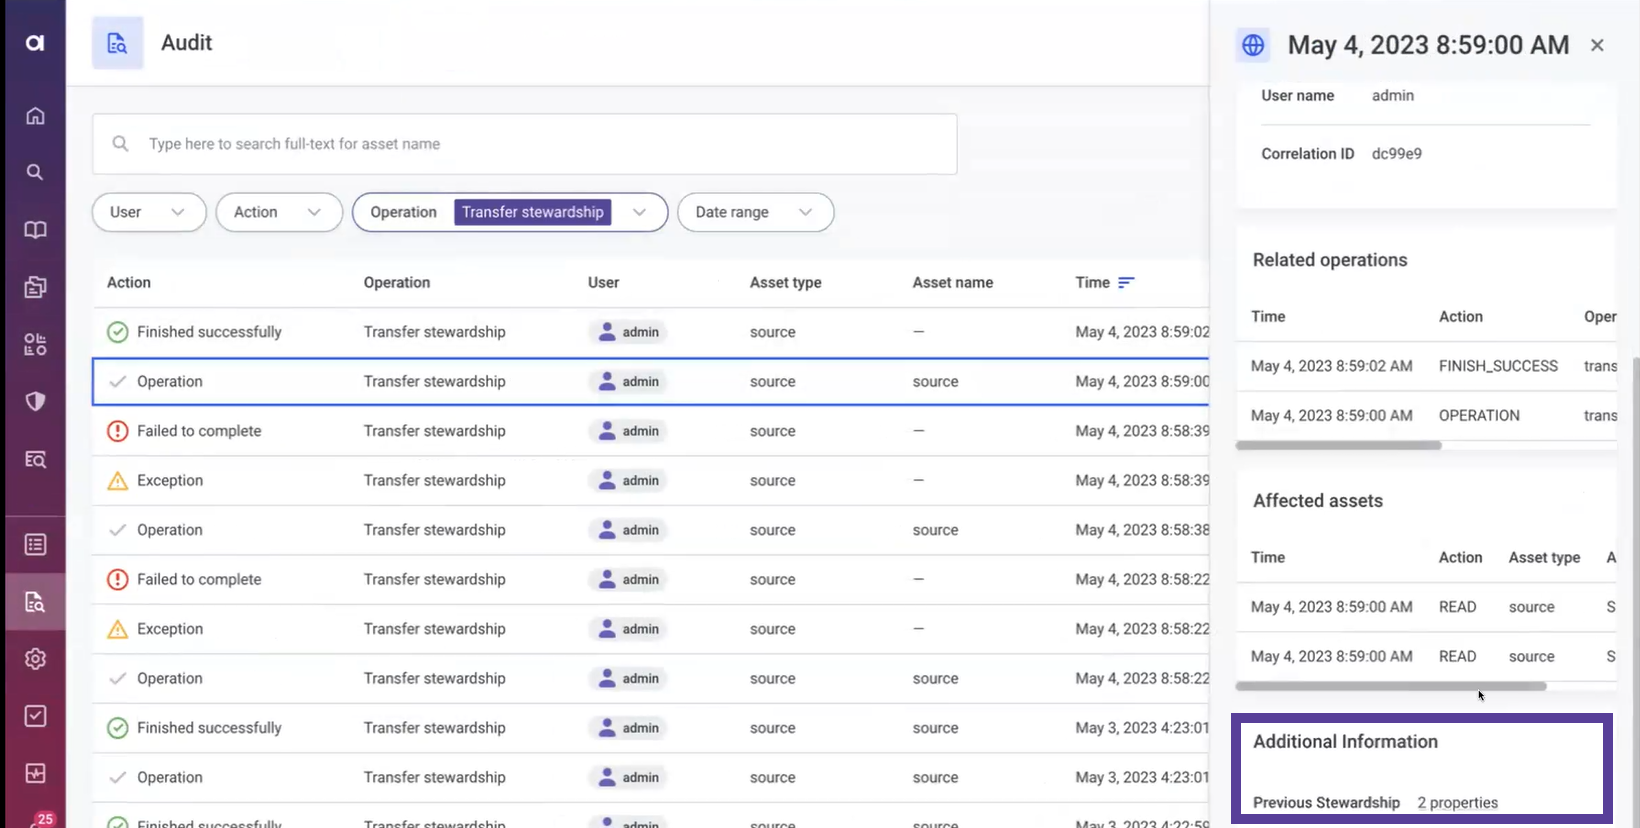Open the Date range filter dropdown
The width and height of the screenshot is (1640, 828).
click(755, 212)
